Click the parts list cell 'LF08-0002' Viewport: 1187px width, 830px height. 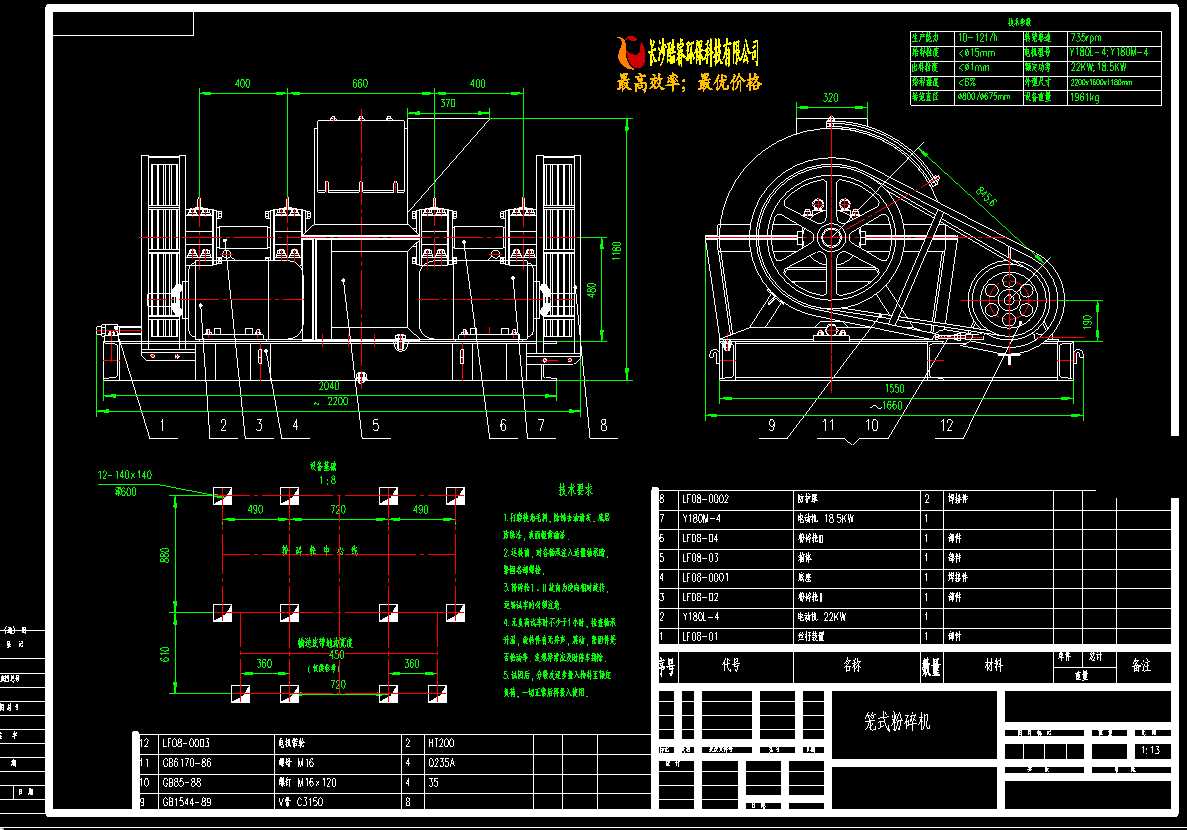(x=705, y=499)
